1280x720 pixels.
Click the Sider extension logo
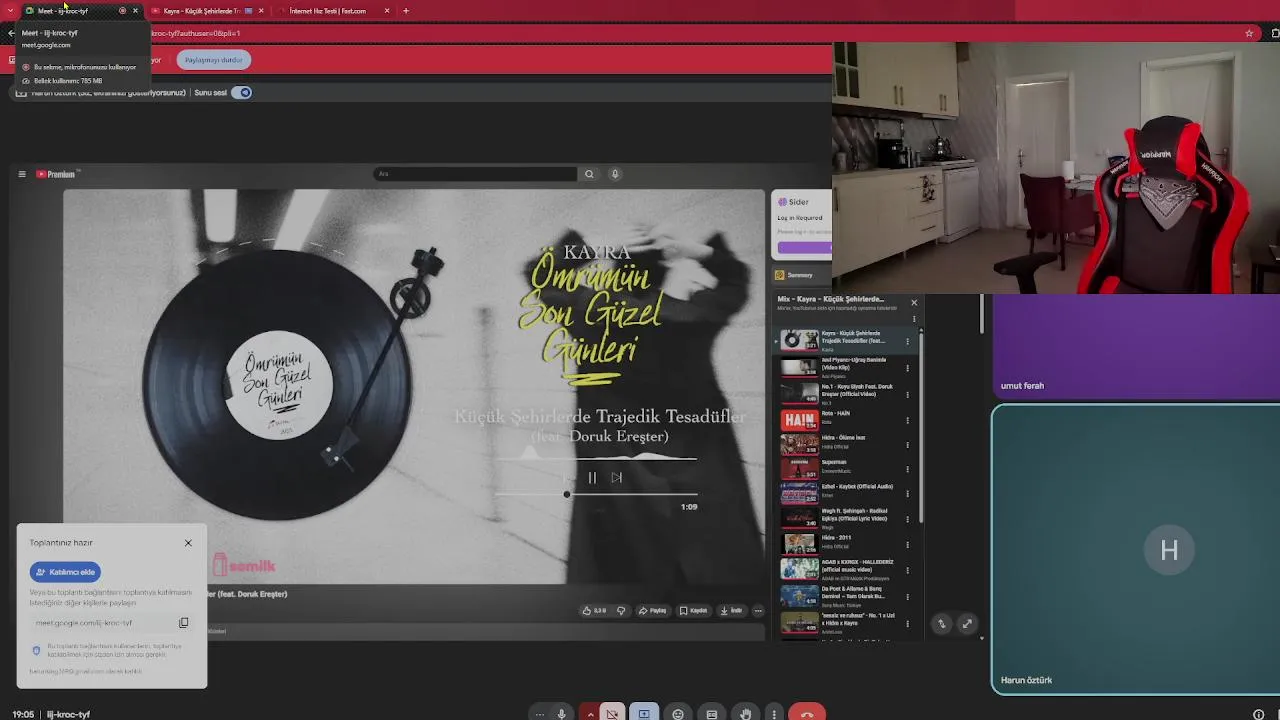tap(782, 202)
